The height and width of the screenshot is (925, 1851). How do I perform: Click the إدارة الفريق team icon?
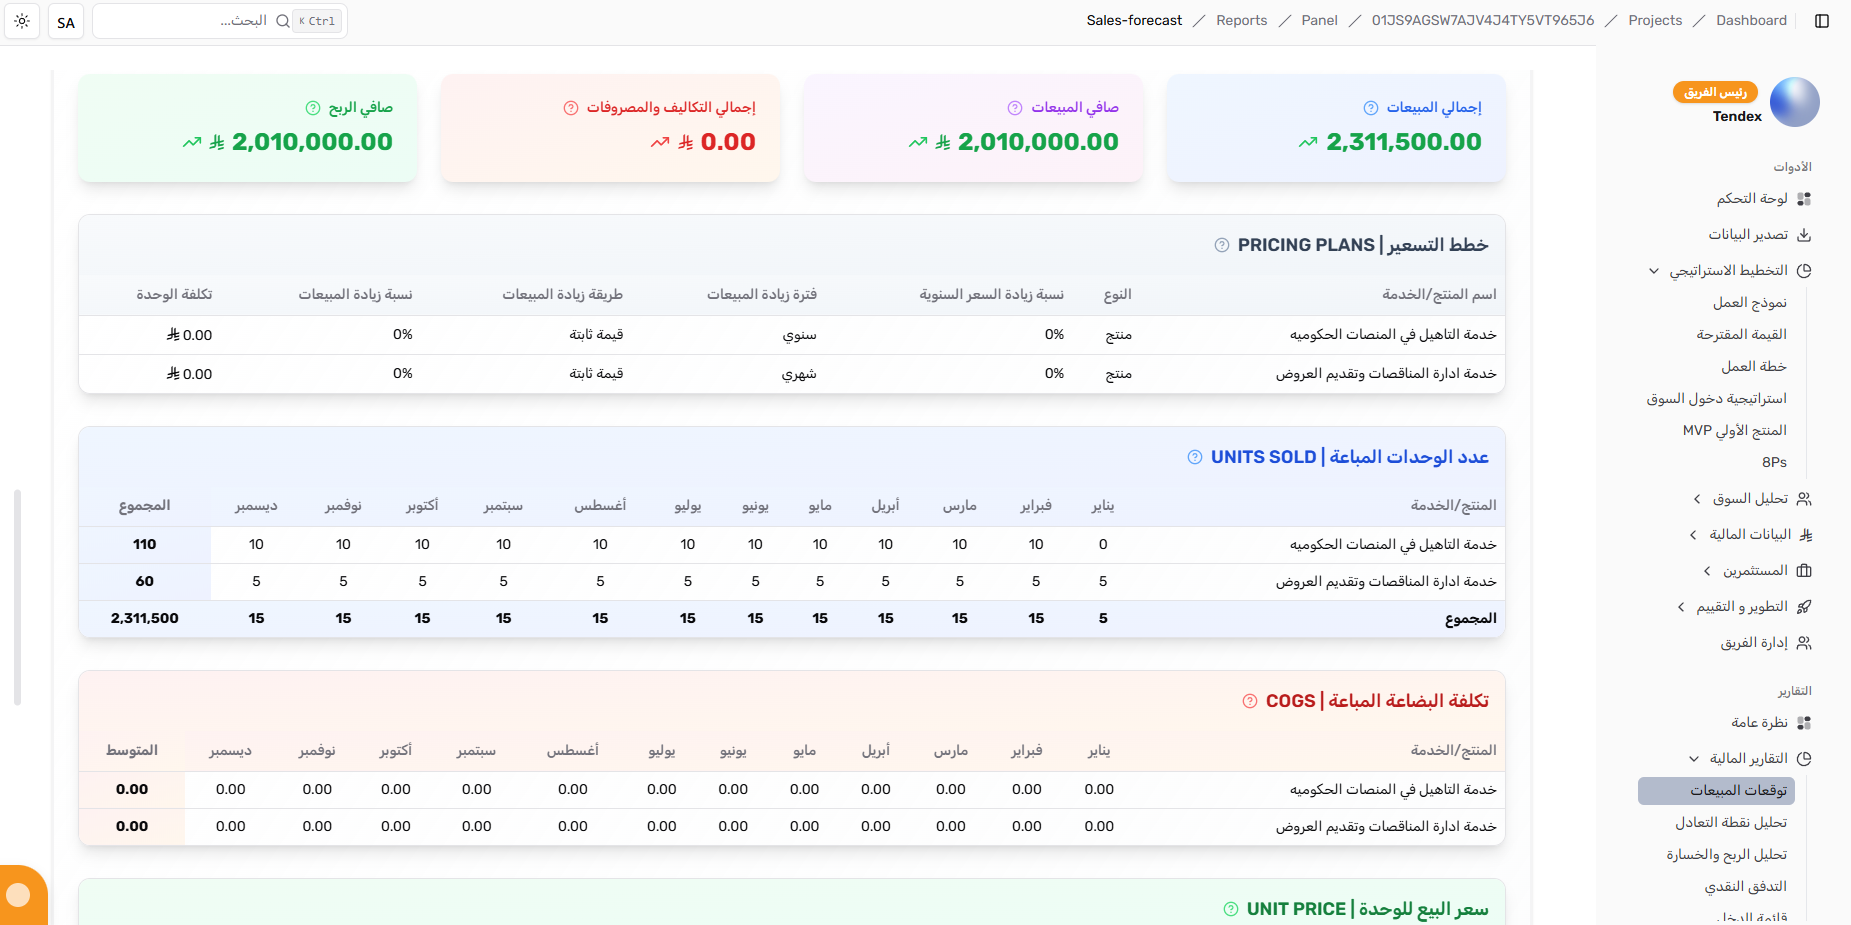[x=1804, y=643]
